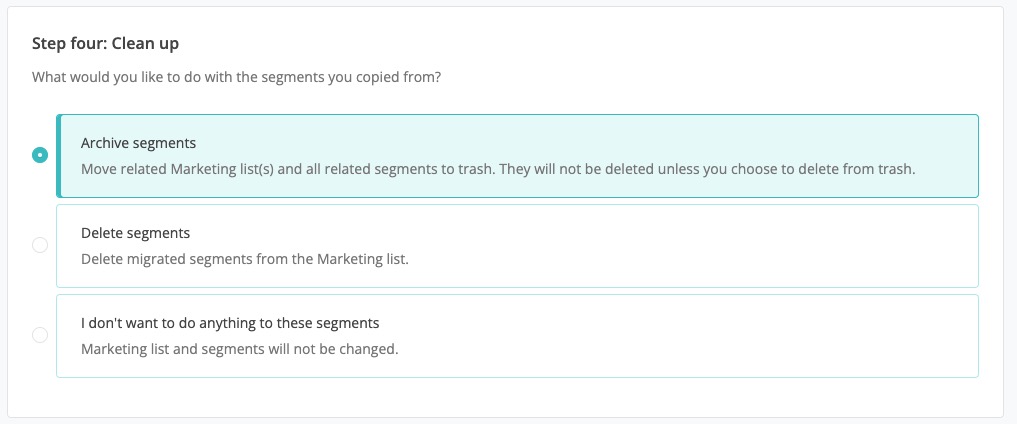
Task: Click the "Step four: Clean up" heading
Action: [106, 44]
